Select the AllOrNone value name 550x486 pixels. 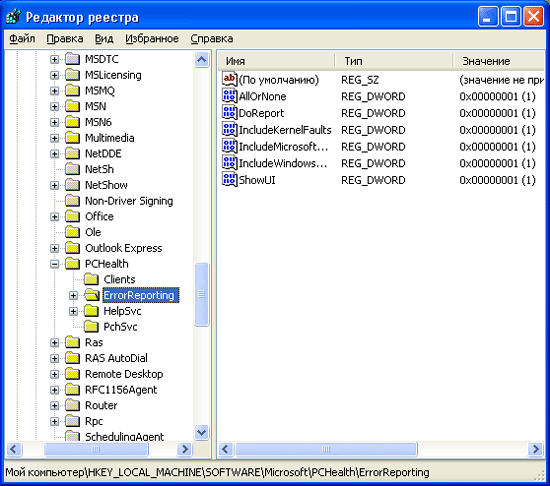pyautogui.click(x=262, y=96)
